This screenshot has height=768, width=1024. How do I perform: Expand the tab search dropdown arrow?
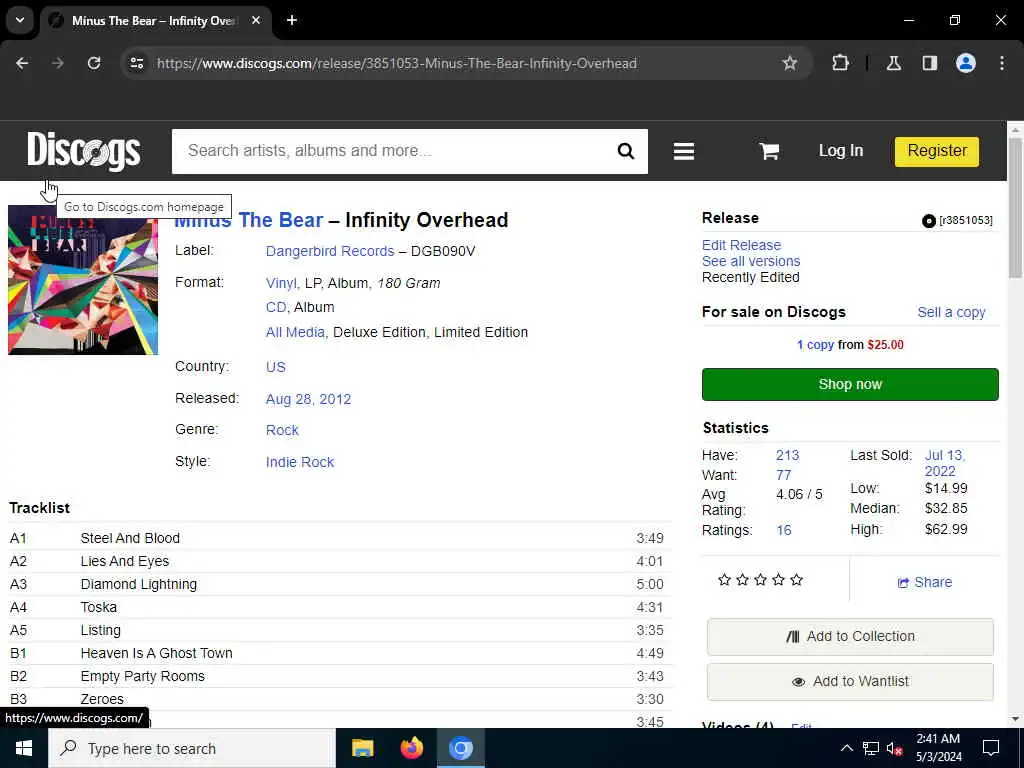tap(20, 20)
